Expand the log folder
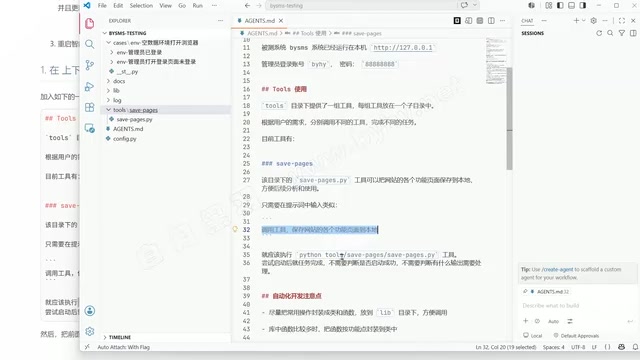This screenshot has width=640, height=360. (109, 100)
